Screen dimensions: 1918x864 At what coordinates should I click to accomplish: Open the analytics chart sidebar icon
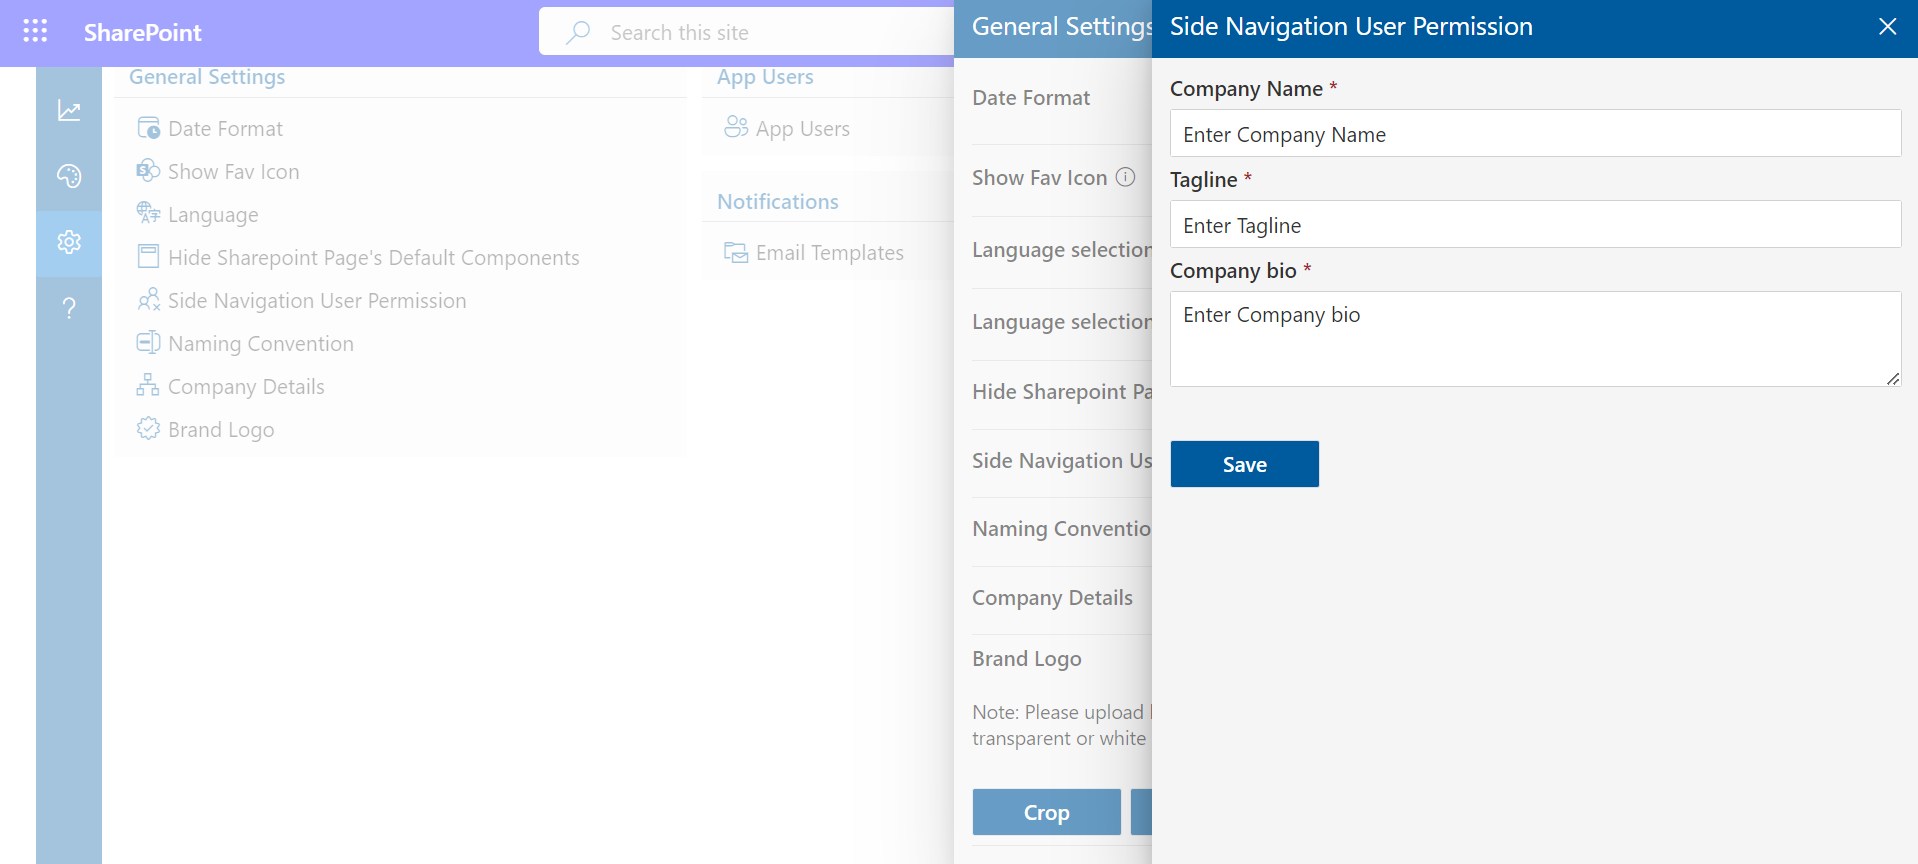[x=69, y=110]
